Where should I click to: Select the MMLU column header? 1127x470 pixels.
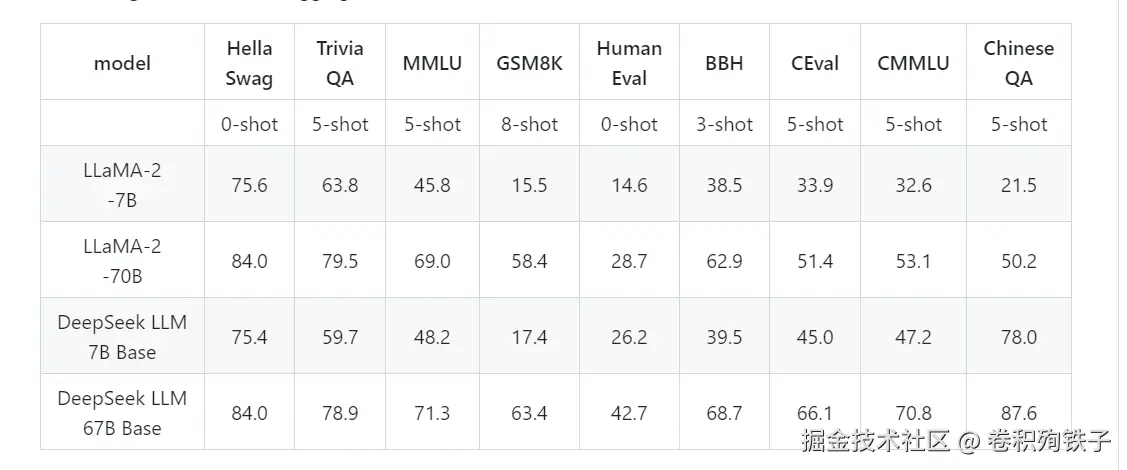pyautogui.click(x=432, y=63)
